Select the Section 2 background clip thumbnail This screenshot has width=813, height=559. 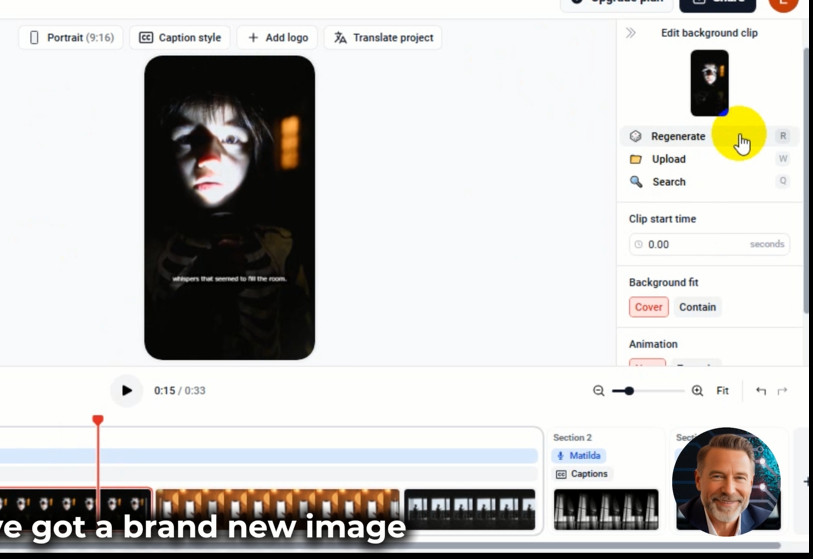click(x=606, y=509)
